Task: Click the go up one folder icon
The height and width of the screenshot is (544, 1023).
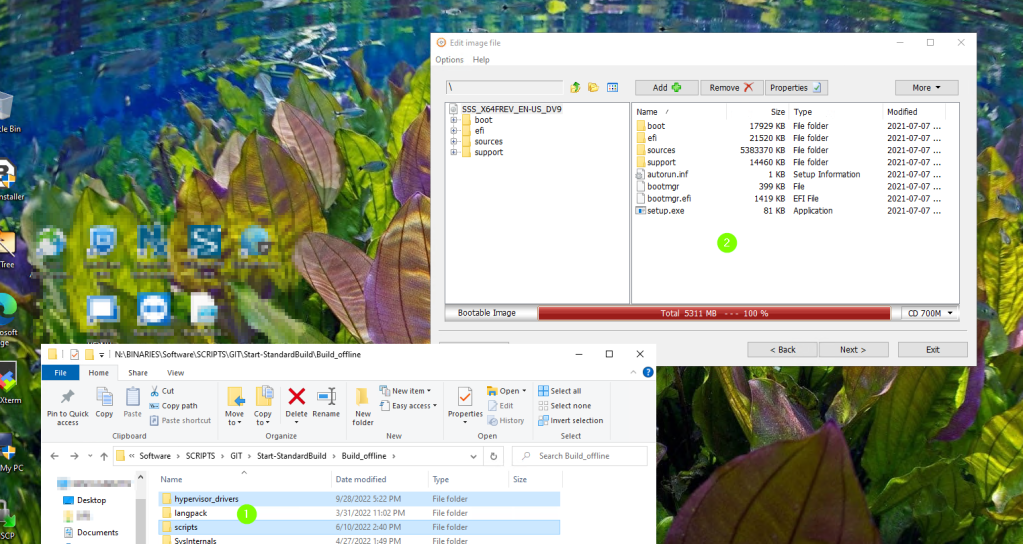Action: (575, 88)
